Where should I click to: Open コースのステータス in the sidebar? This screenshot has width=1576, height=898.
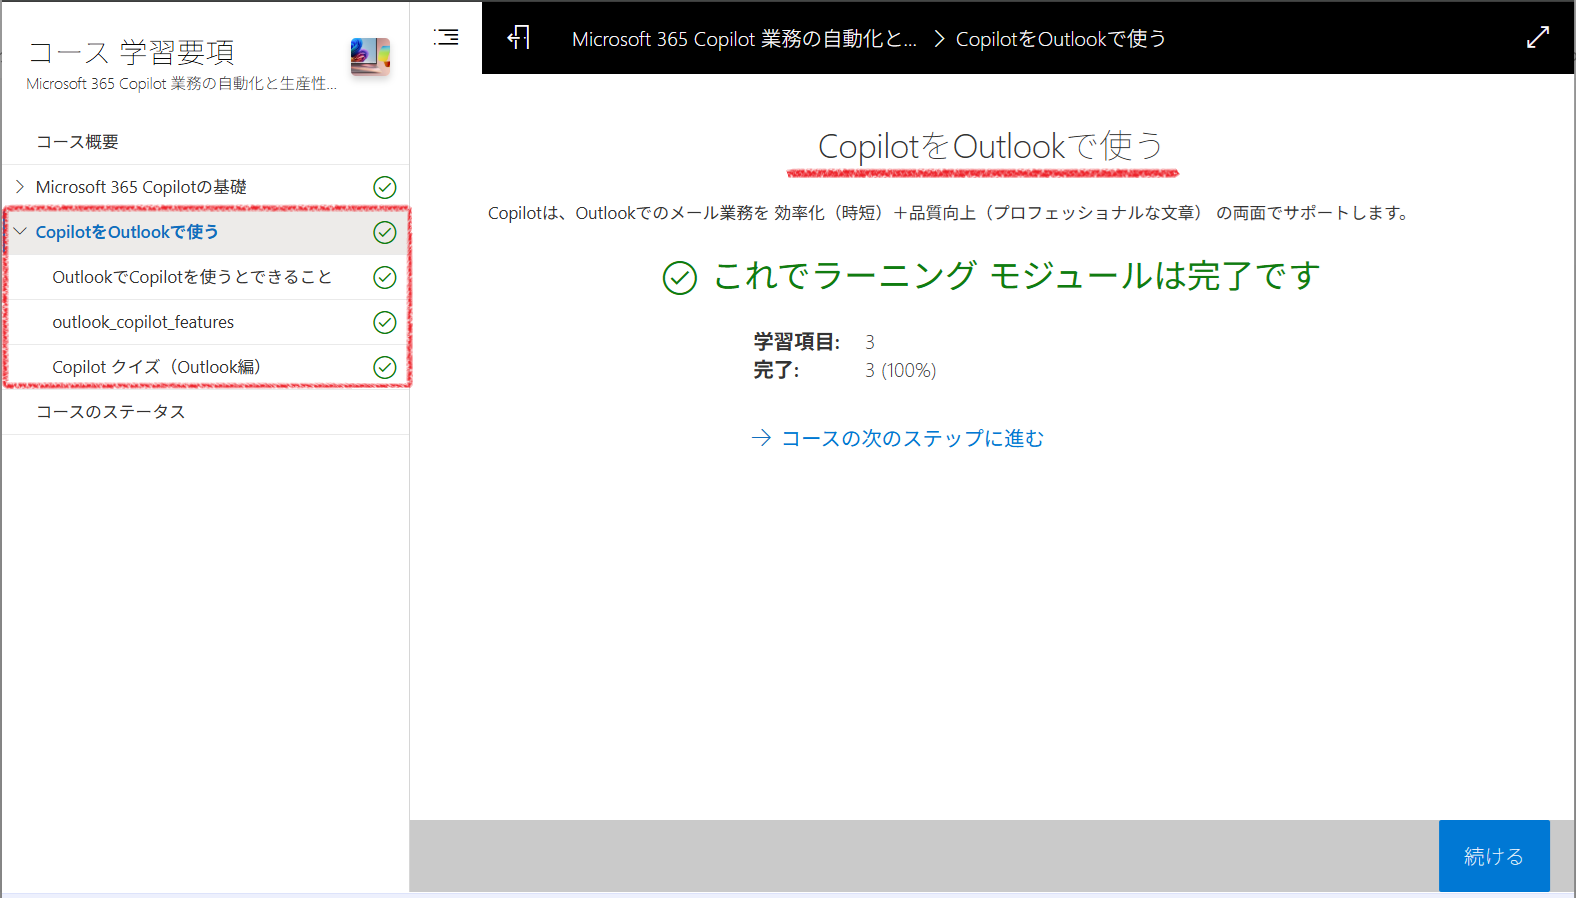click(111, 412)
